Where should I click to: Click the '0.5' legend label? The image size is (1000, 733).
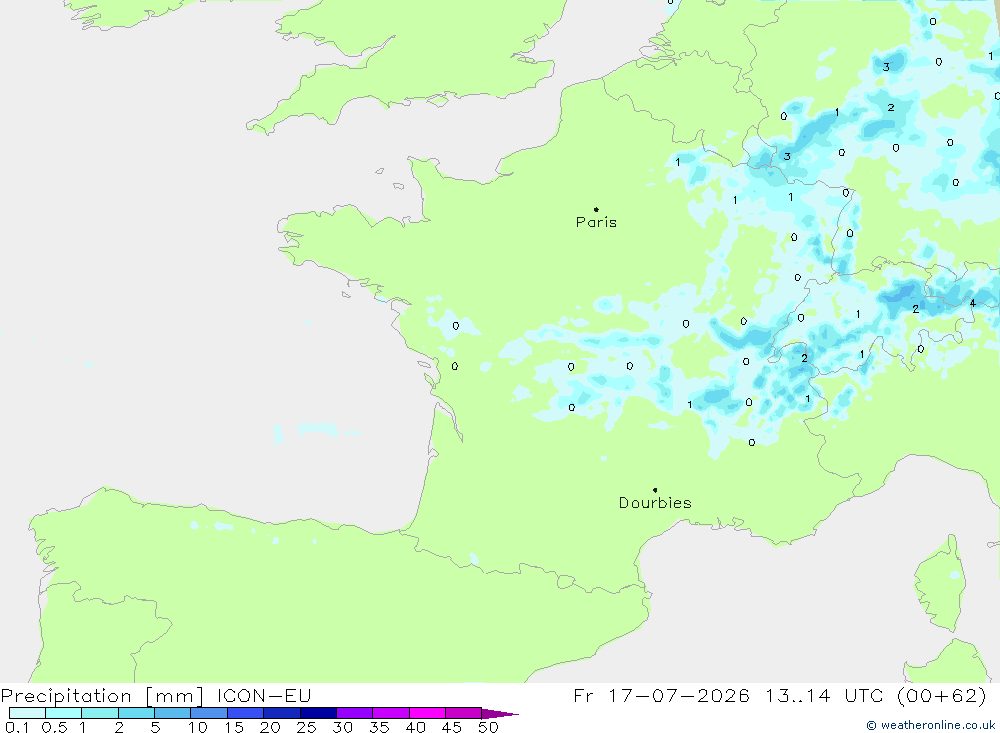tap(54, 727)
